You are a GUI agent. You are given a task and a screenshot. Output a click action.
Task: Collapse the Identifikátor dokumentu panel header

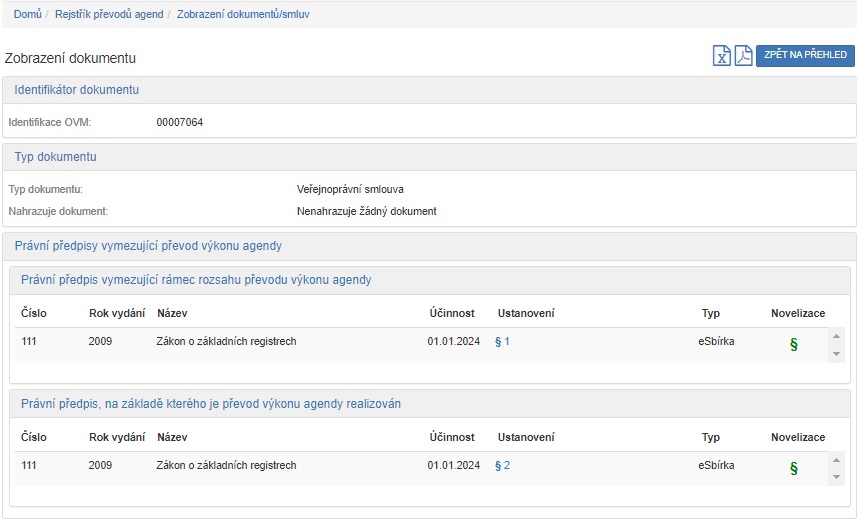(x=77, y=90)
